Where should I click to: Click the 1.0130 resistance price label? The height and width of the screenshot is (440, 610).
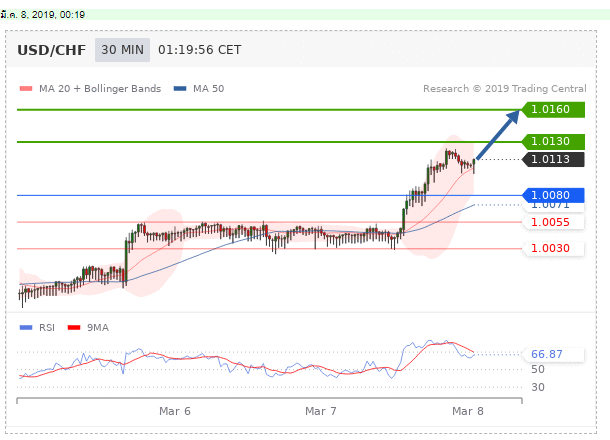(x=553, y=141)
